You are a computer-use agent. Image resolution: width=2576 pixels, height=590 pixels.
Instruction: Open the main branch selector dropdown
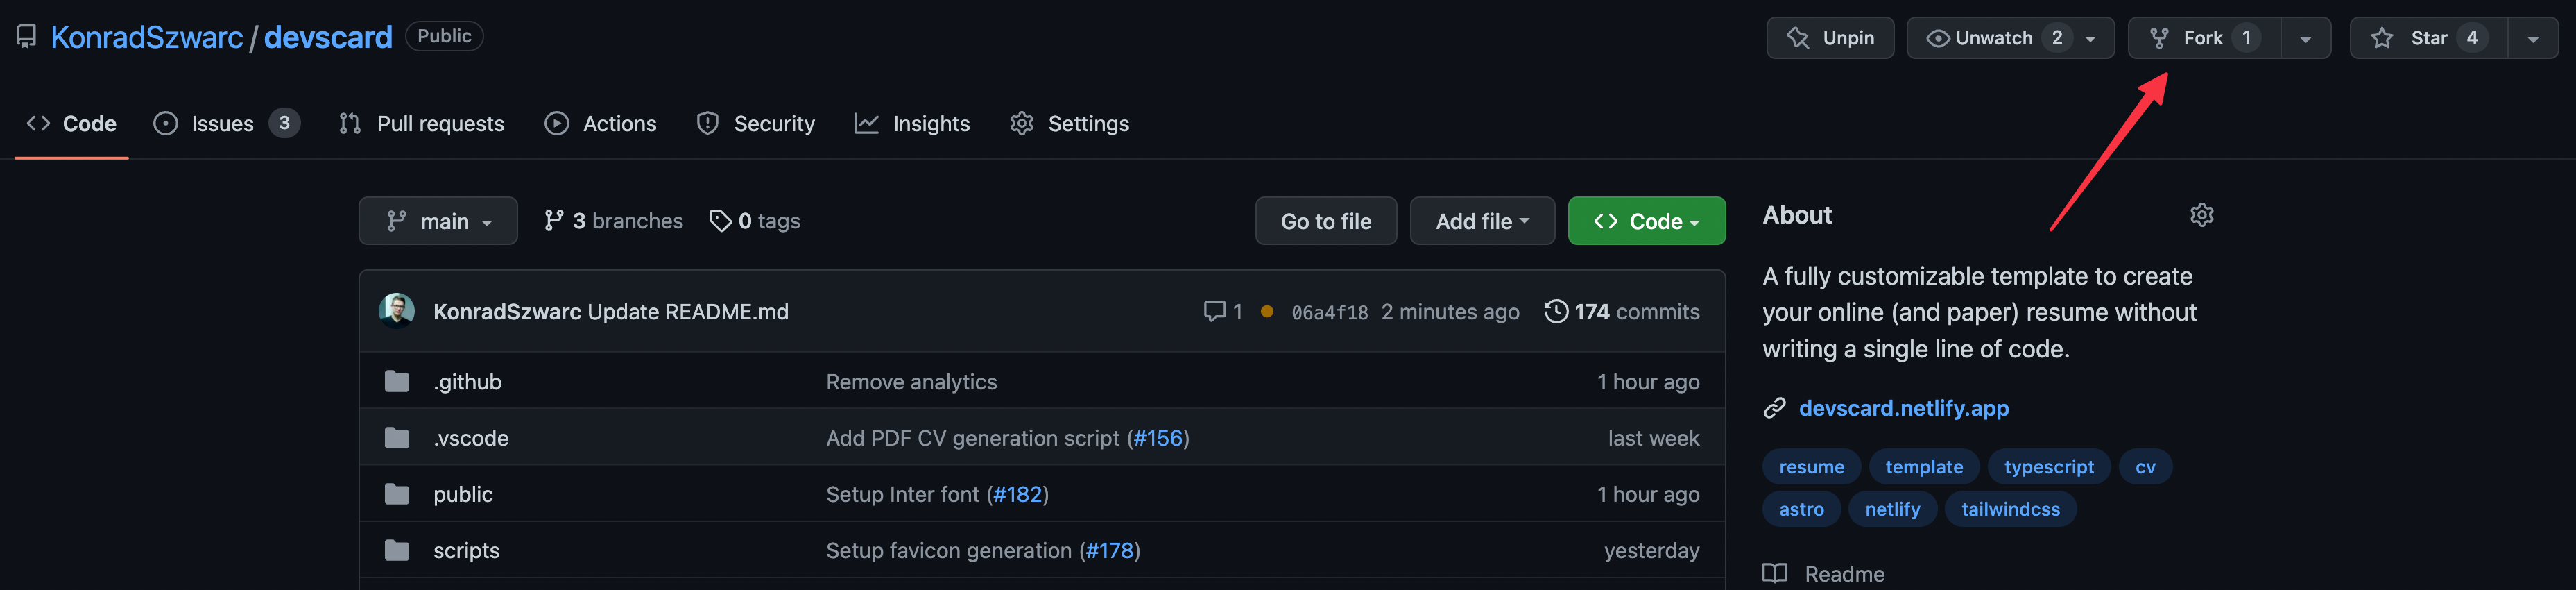coord(438,221)
